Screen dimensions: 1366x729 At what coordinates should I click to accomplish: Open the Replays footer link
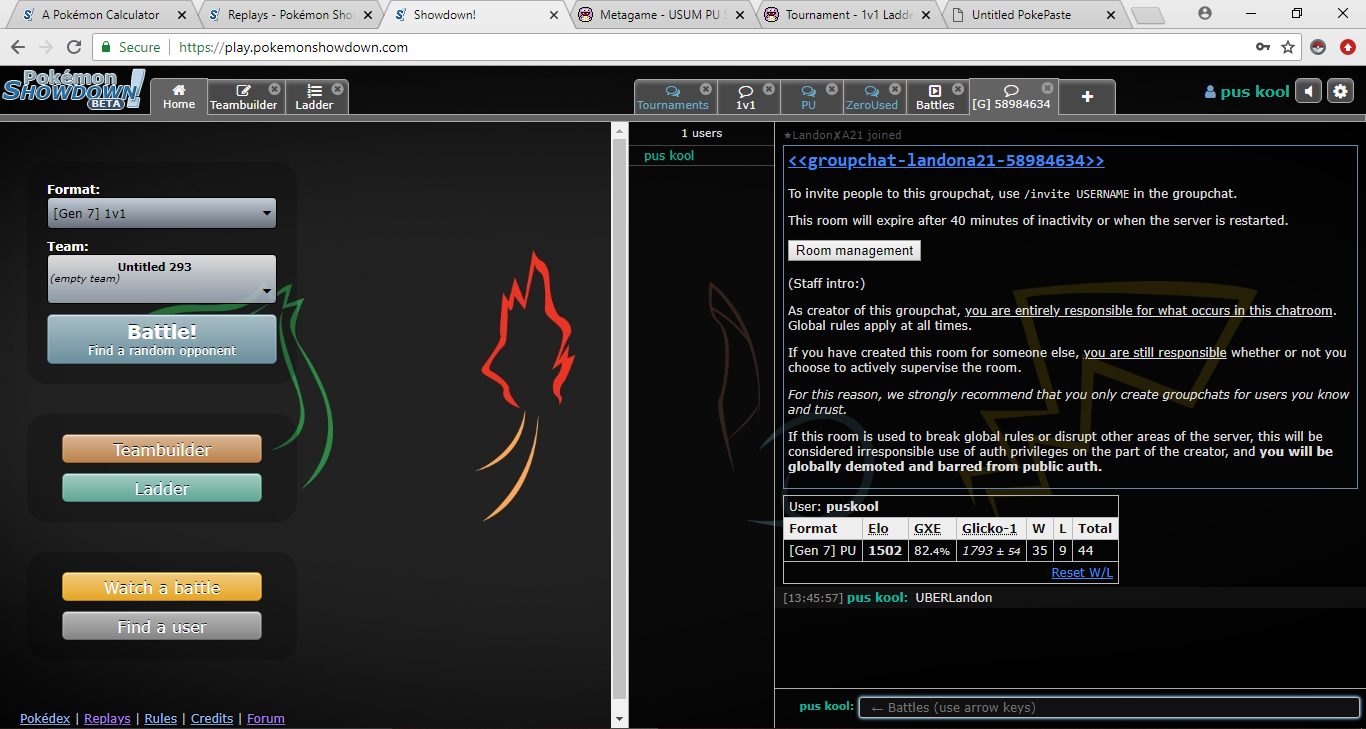click(107, 718)
